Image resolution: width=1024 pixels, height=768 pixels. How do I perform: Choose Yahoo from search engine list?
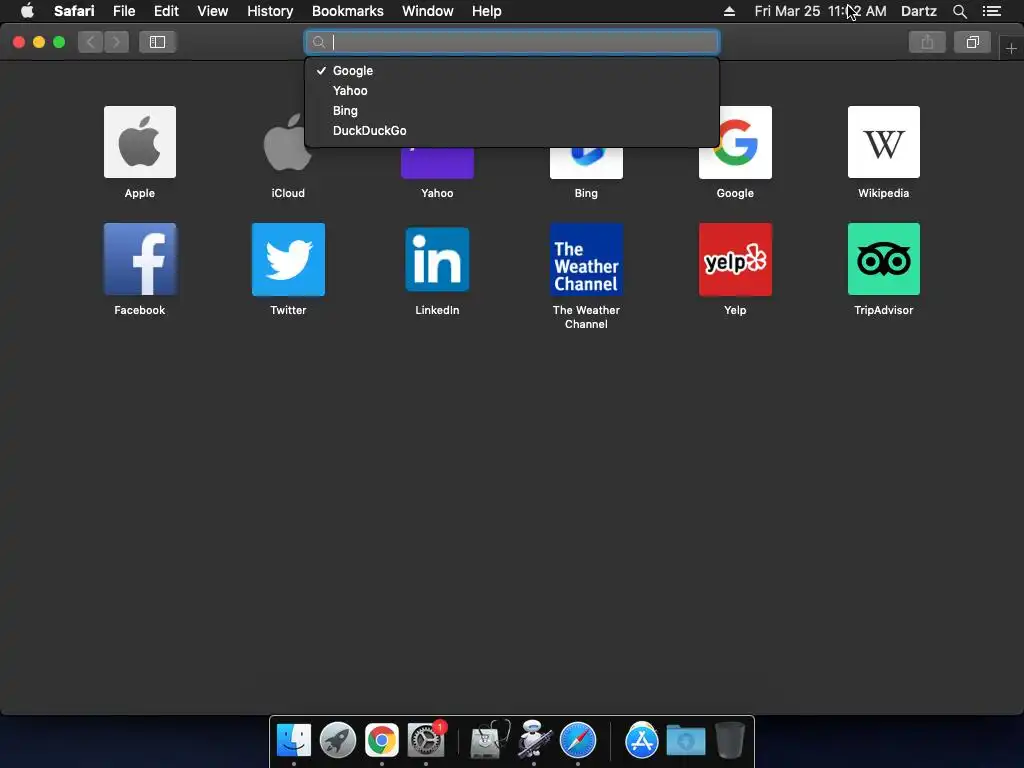point(512,91)
